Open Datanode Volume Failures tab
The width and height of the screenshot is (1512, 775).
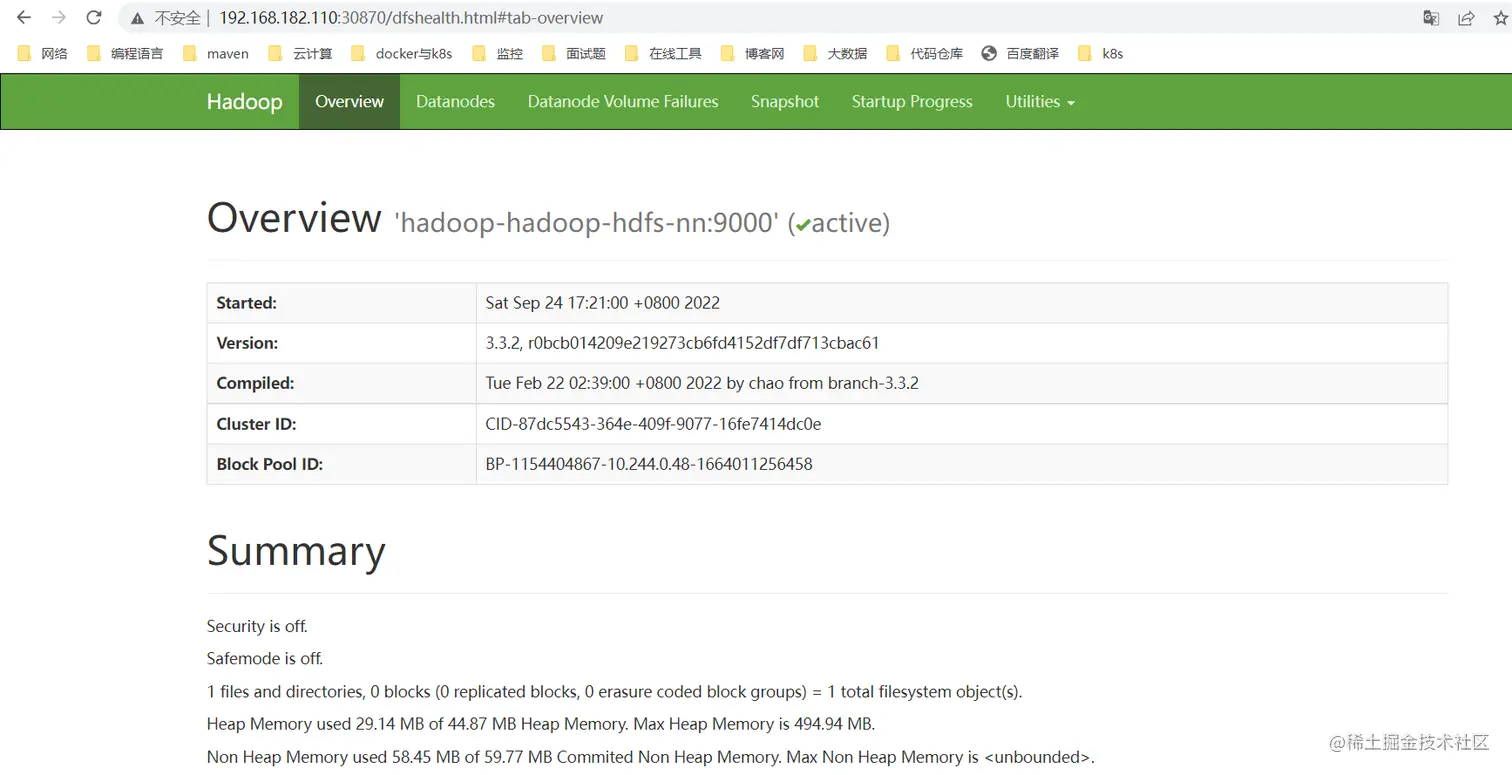coord(623,102)
